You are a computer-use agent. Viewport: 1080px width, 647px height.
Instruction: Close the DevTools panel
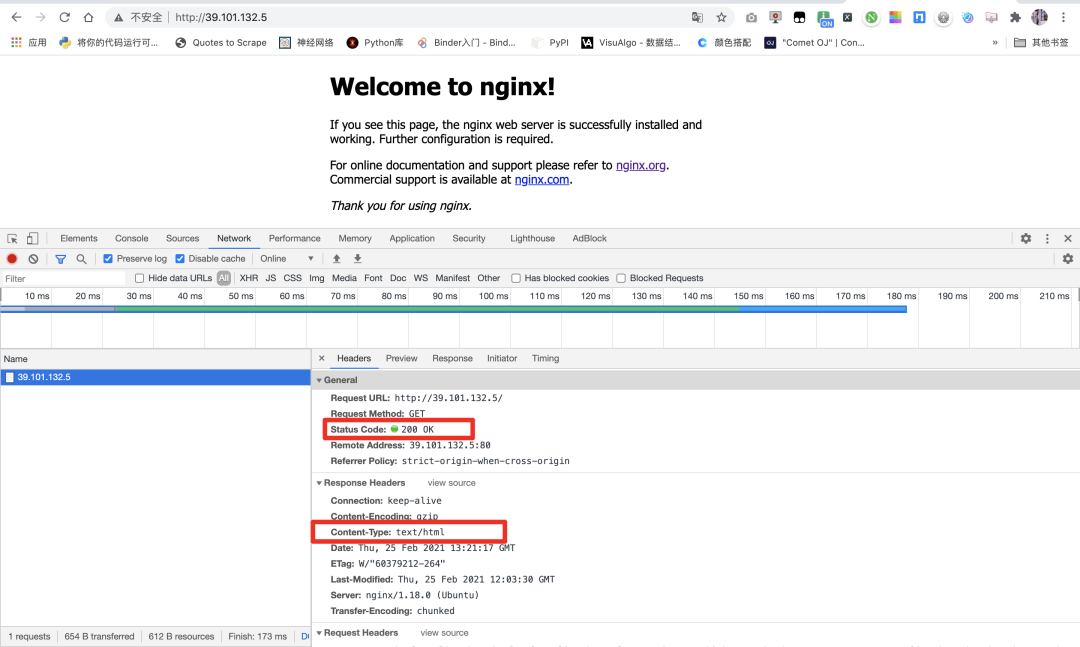[1068, 238]
